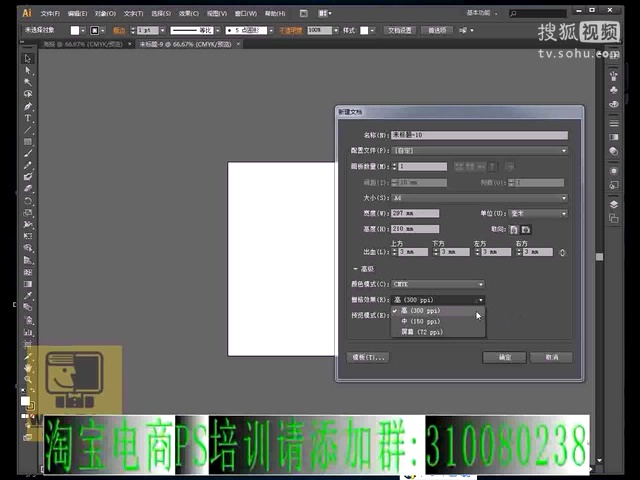Select the Gradient tool

[28, 284]
